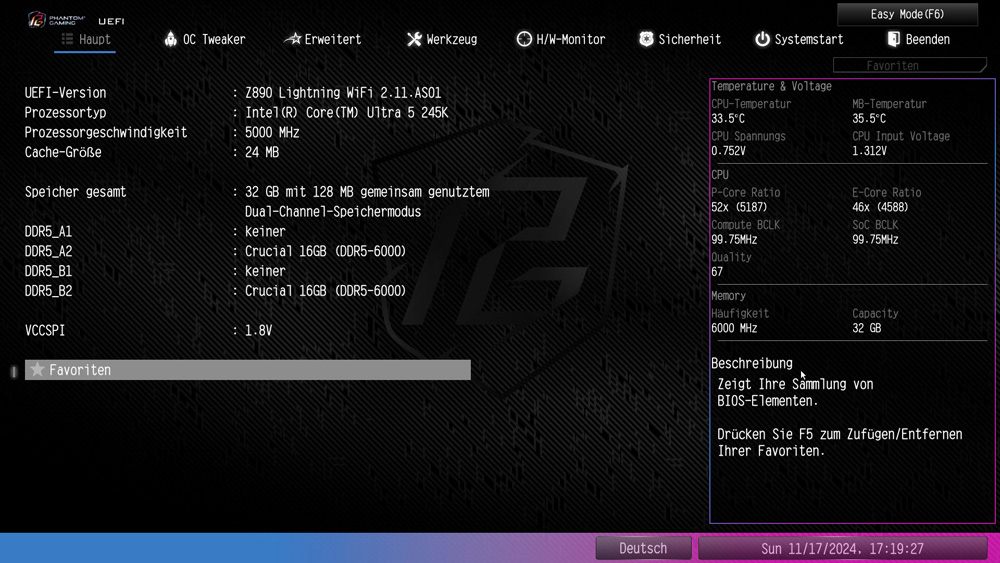Click the DDR5_B1 slot label
Image resolution: width=1000 pixels, height=563 pixels.
click(x=48, y=271)
